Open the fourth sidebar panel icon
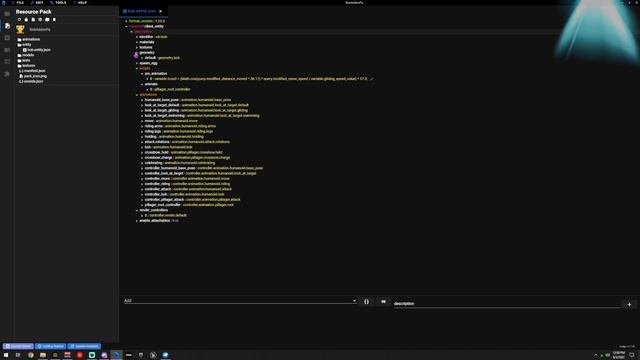The height and width of the screenshot is (360, 640). point(7,50)
